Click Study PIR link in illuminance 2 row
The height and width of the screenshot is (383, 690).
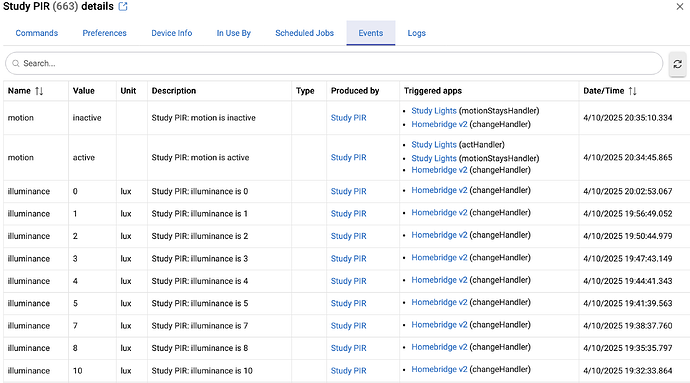click(349, 236)
